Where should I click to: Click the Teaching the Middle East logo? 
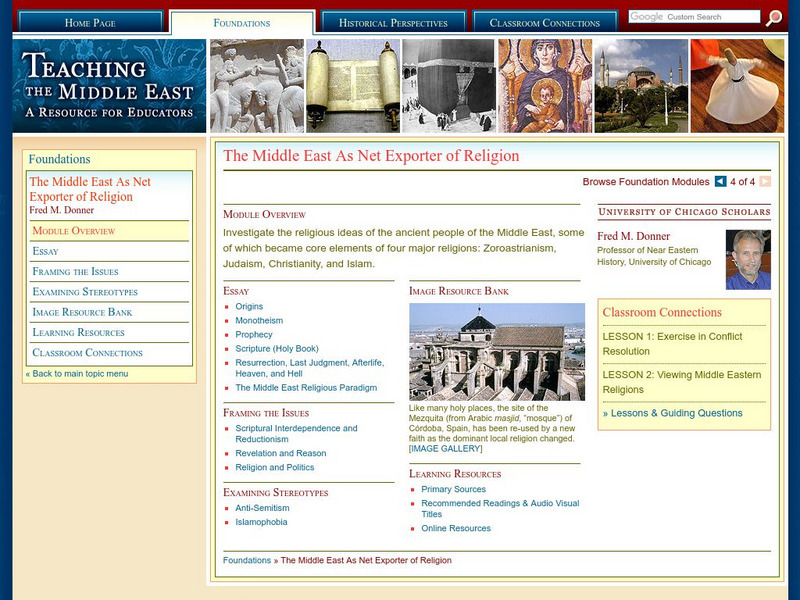[109, 86]
